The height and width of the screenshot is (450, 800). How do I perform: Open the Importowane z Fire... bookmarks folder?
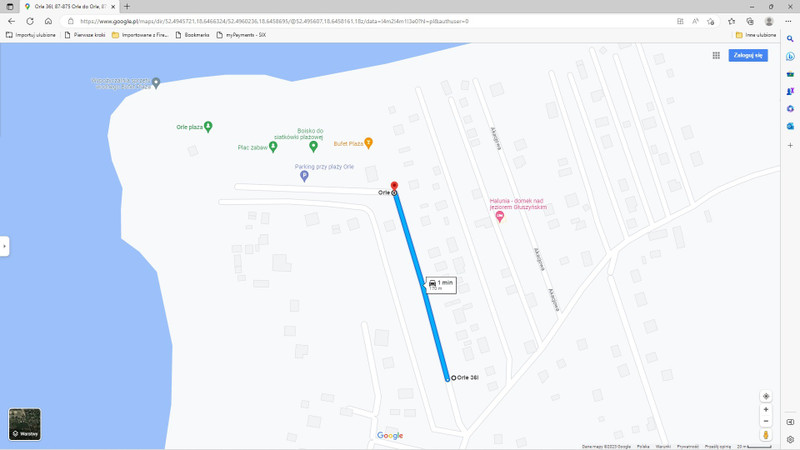140,35
